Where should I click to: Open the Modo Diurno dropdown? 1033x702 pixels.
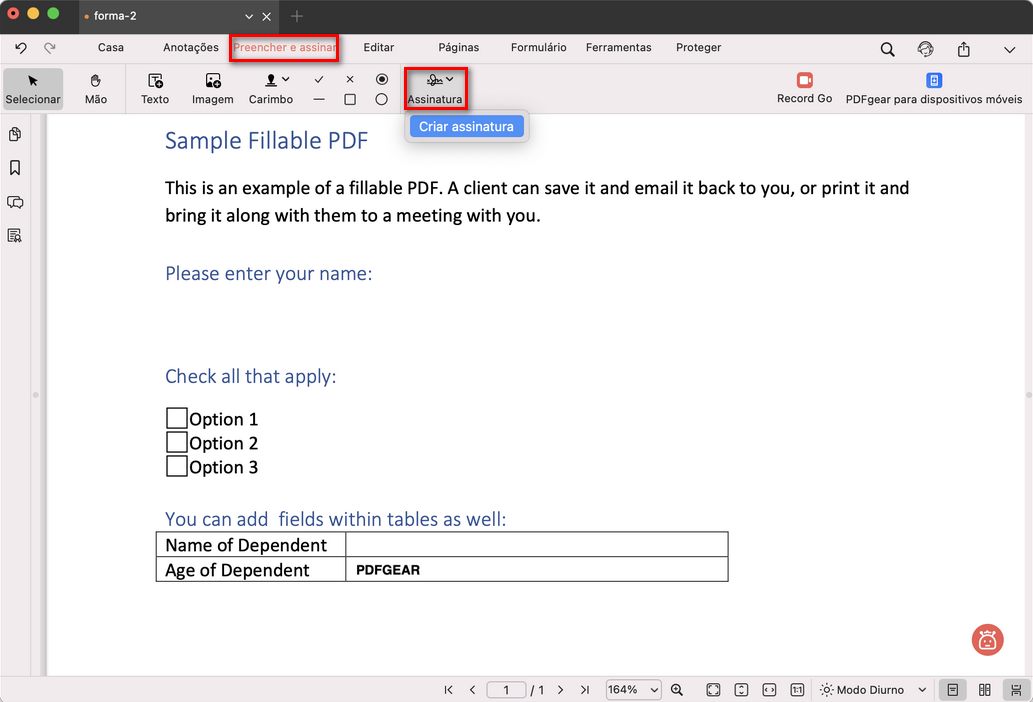[x=873, y=689]
